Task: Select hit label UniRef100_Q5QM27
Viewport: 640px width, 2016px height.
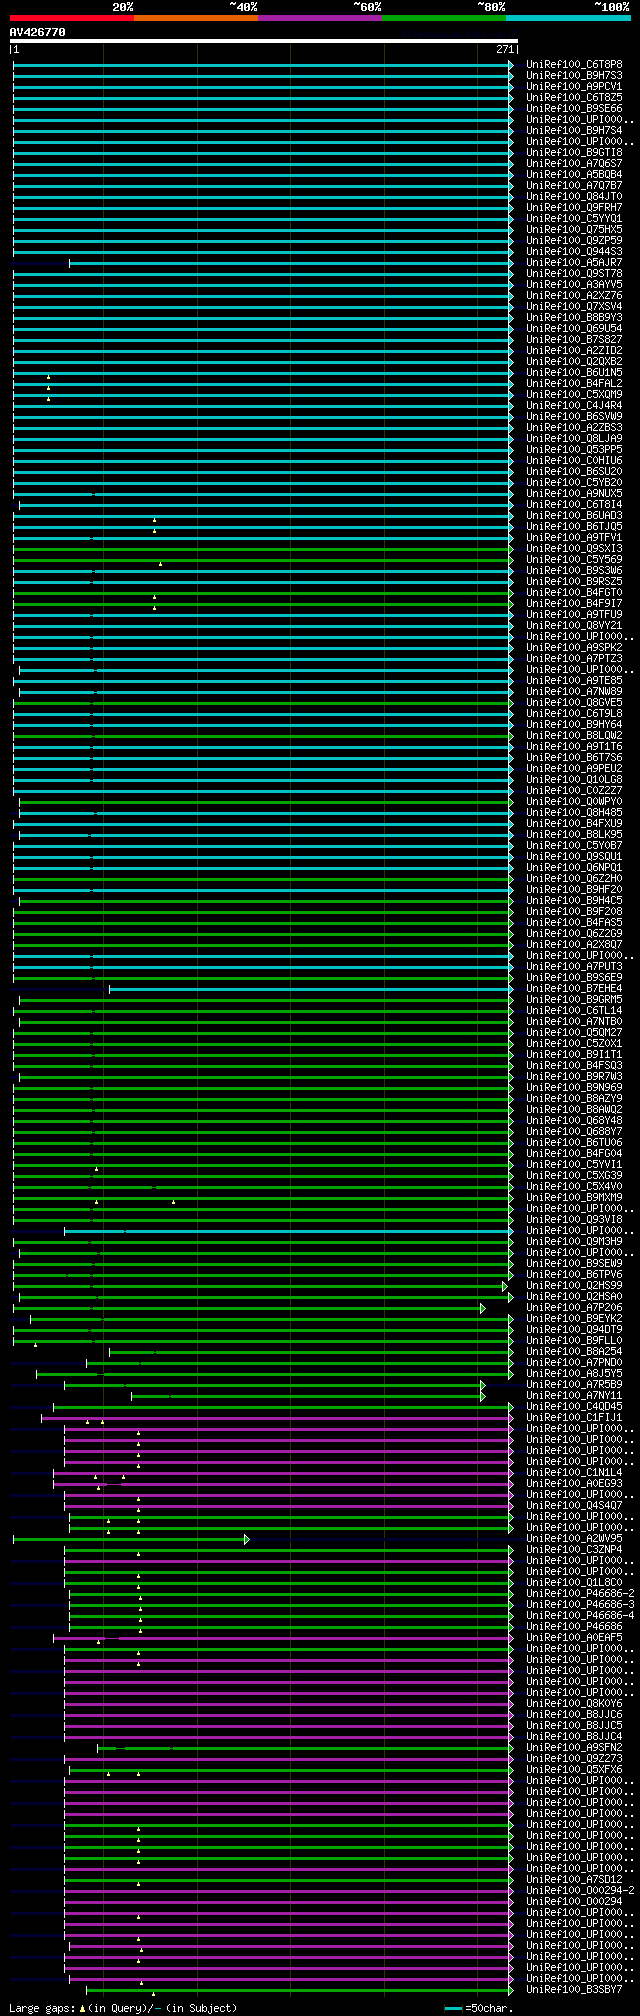Action: pyautogui.click(x=574, y=1032)
